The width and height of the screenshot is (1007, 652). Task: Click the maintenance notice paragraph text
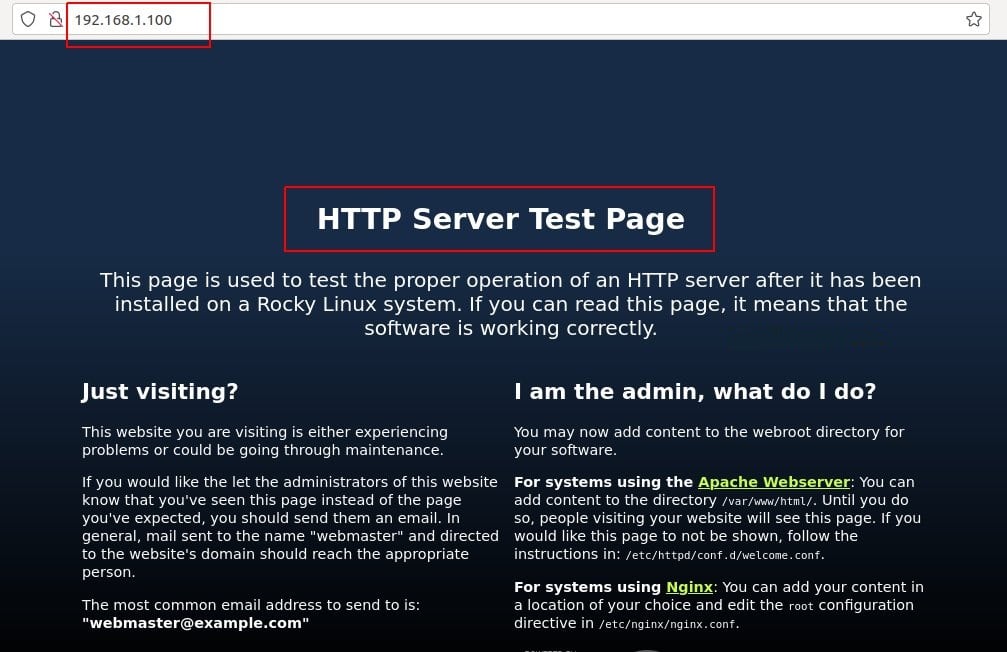coord(264,441)
